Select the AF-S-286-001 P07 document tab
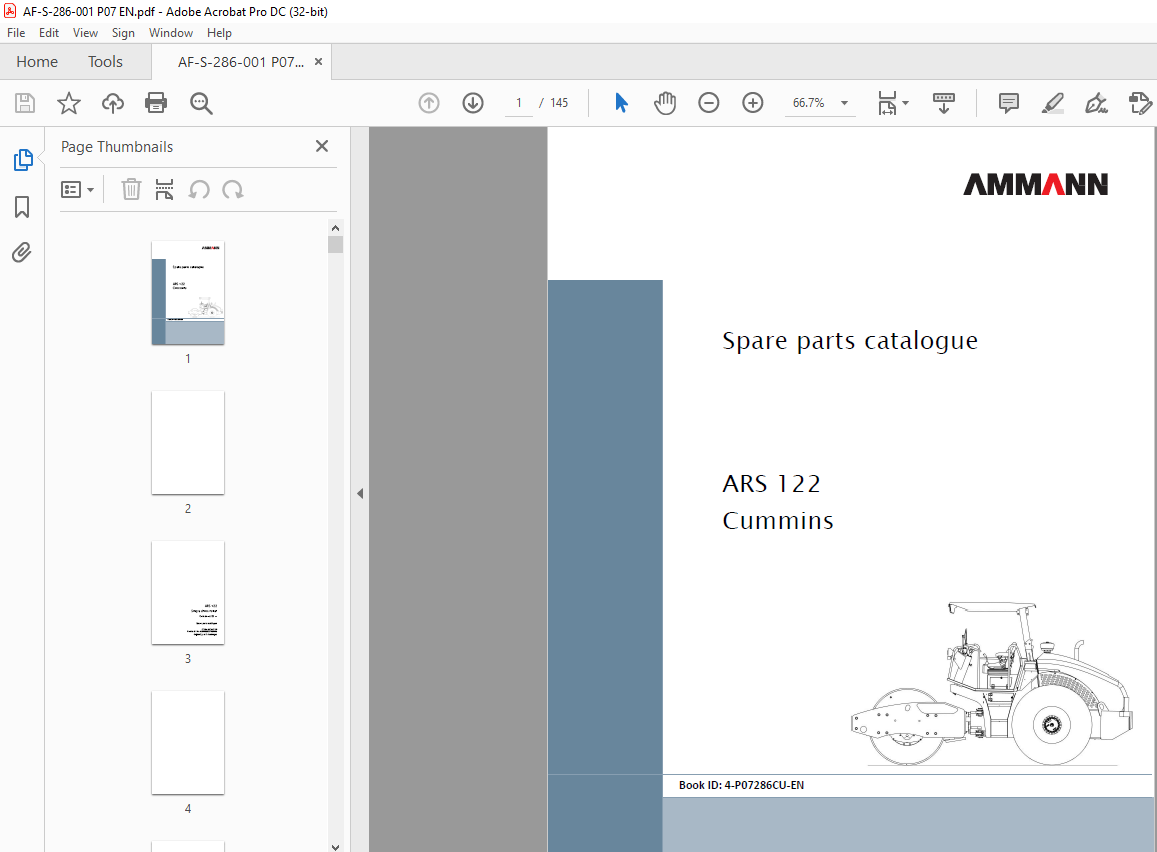The height and width of the screenshot is (852, 1157). tap(241, 62)
